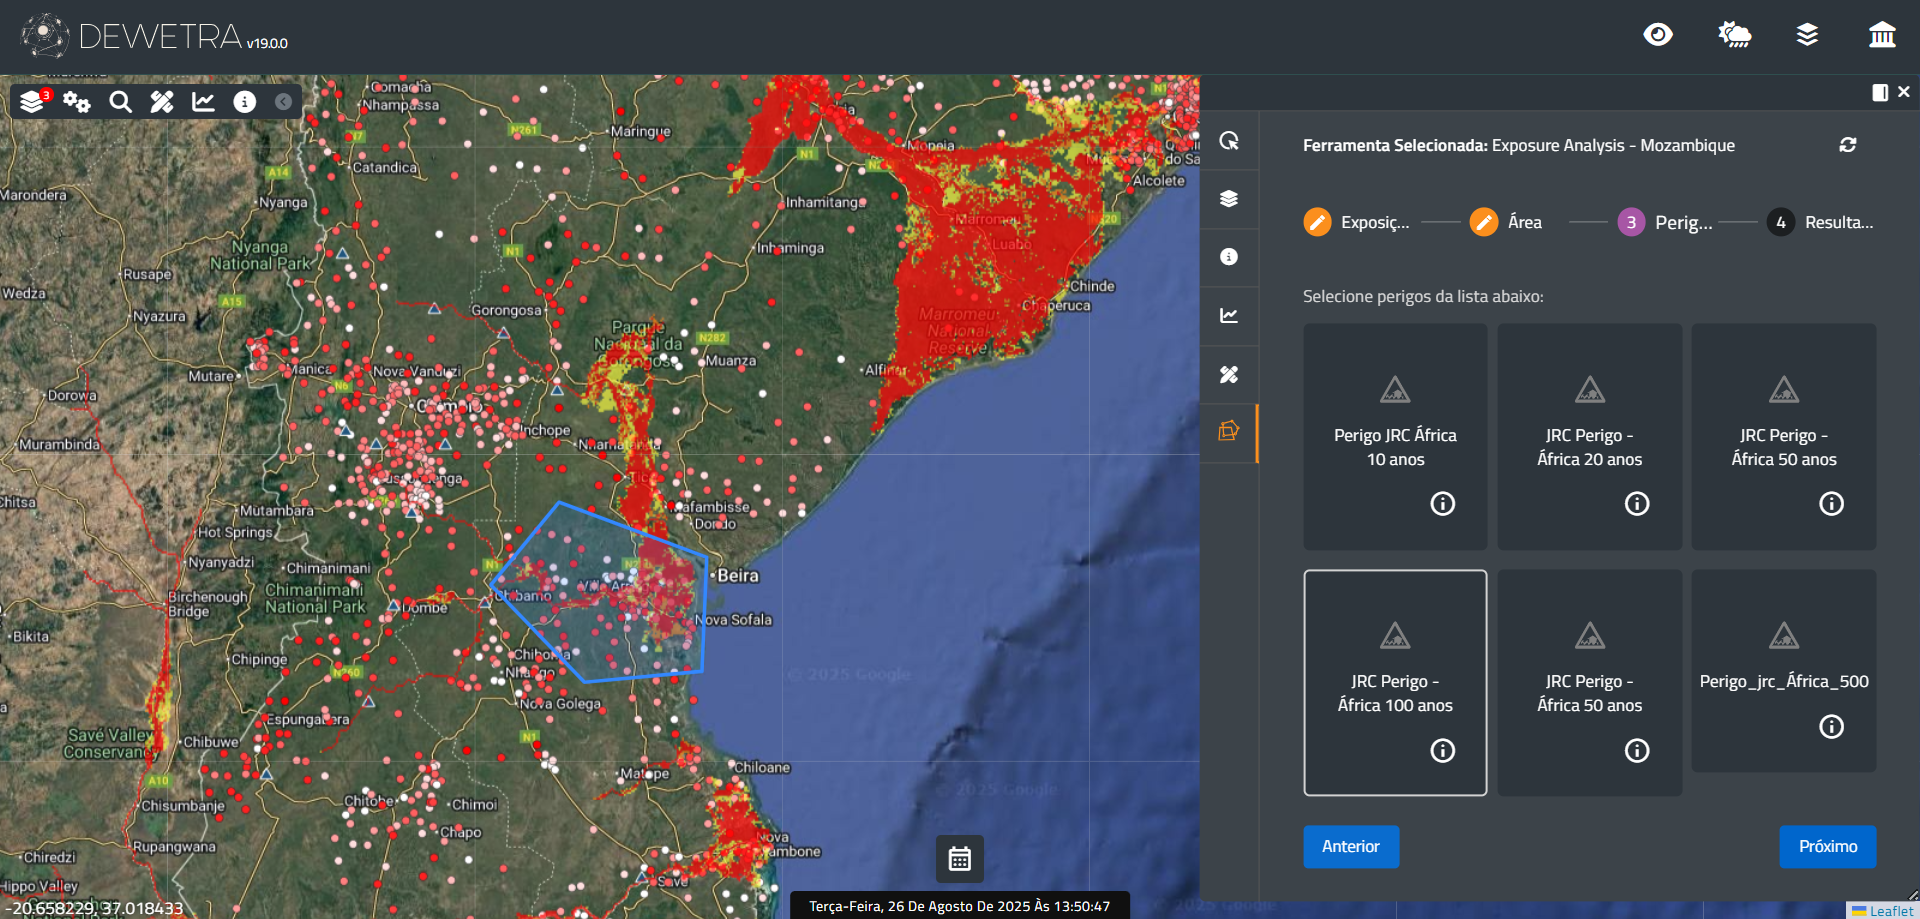Open the line chart tool in map toolbar
The height and width of the screenshot is (919, 1920).
coord(203,101)
